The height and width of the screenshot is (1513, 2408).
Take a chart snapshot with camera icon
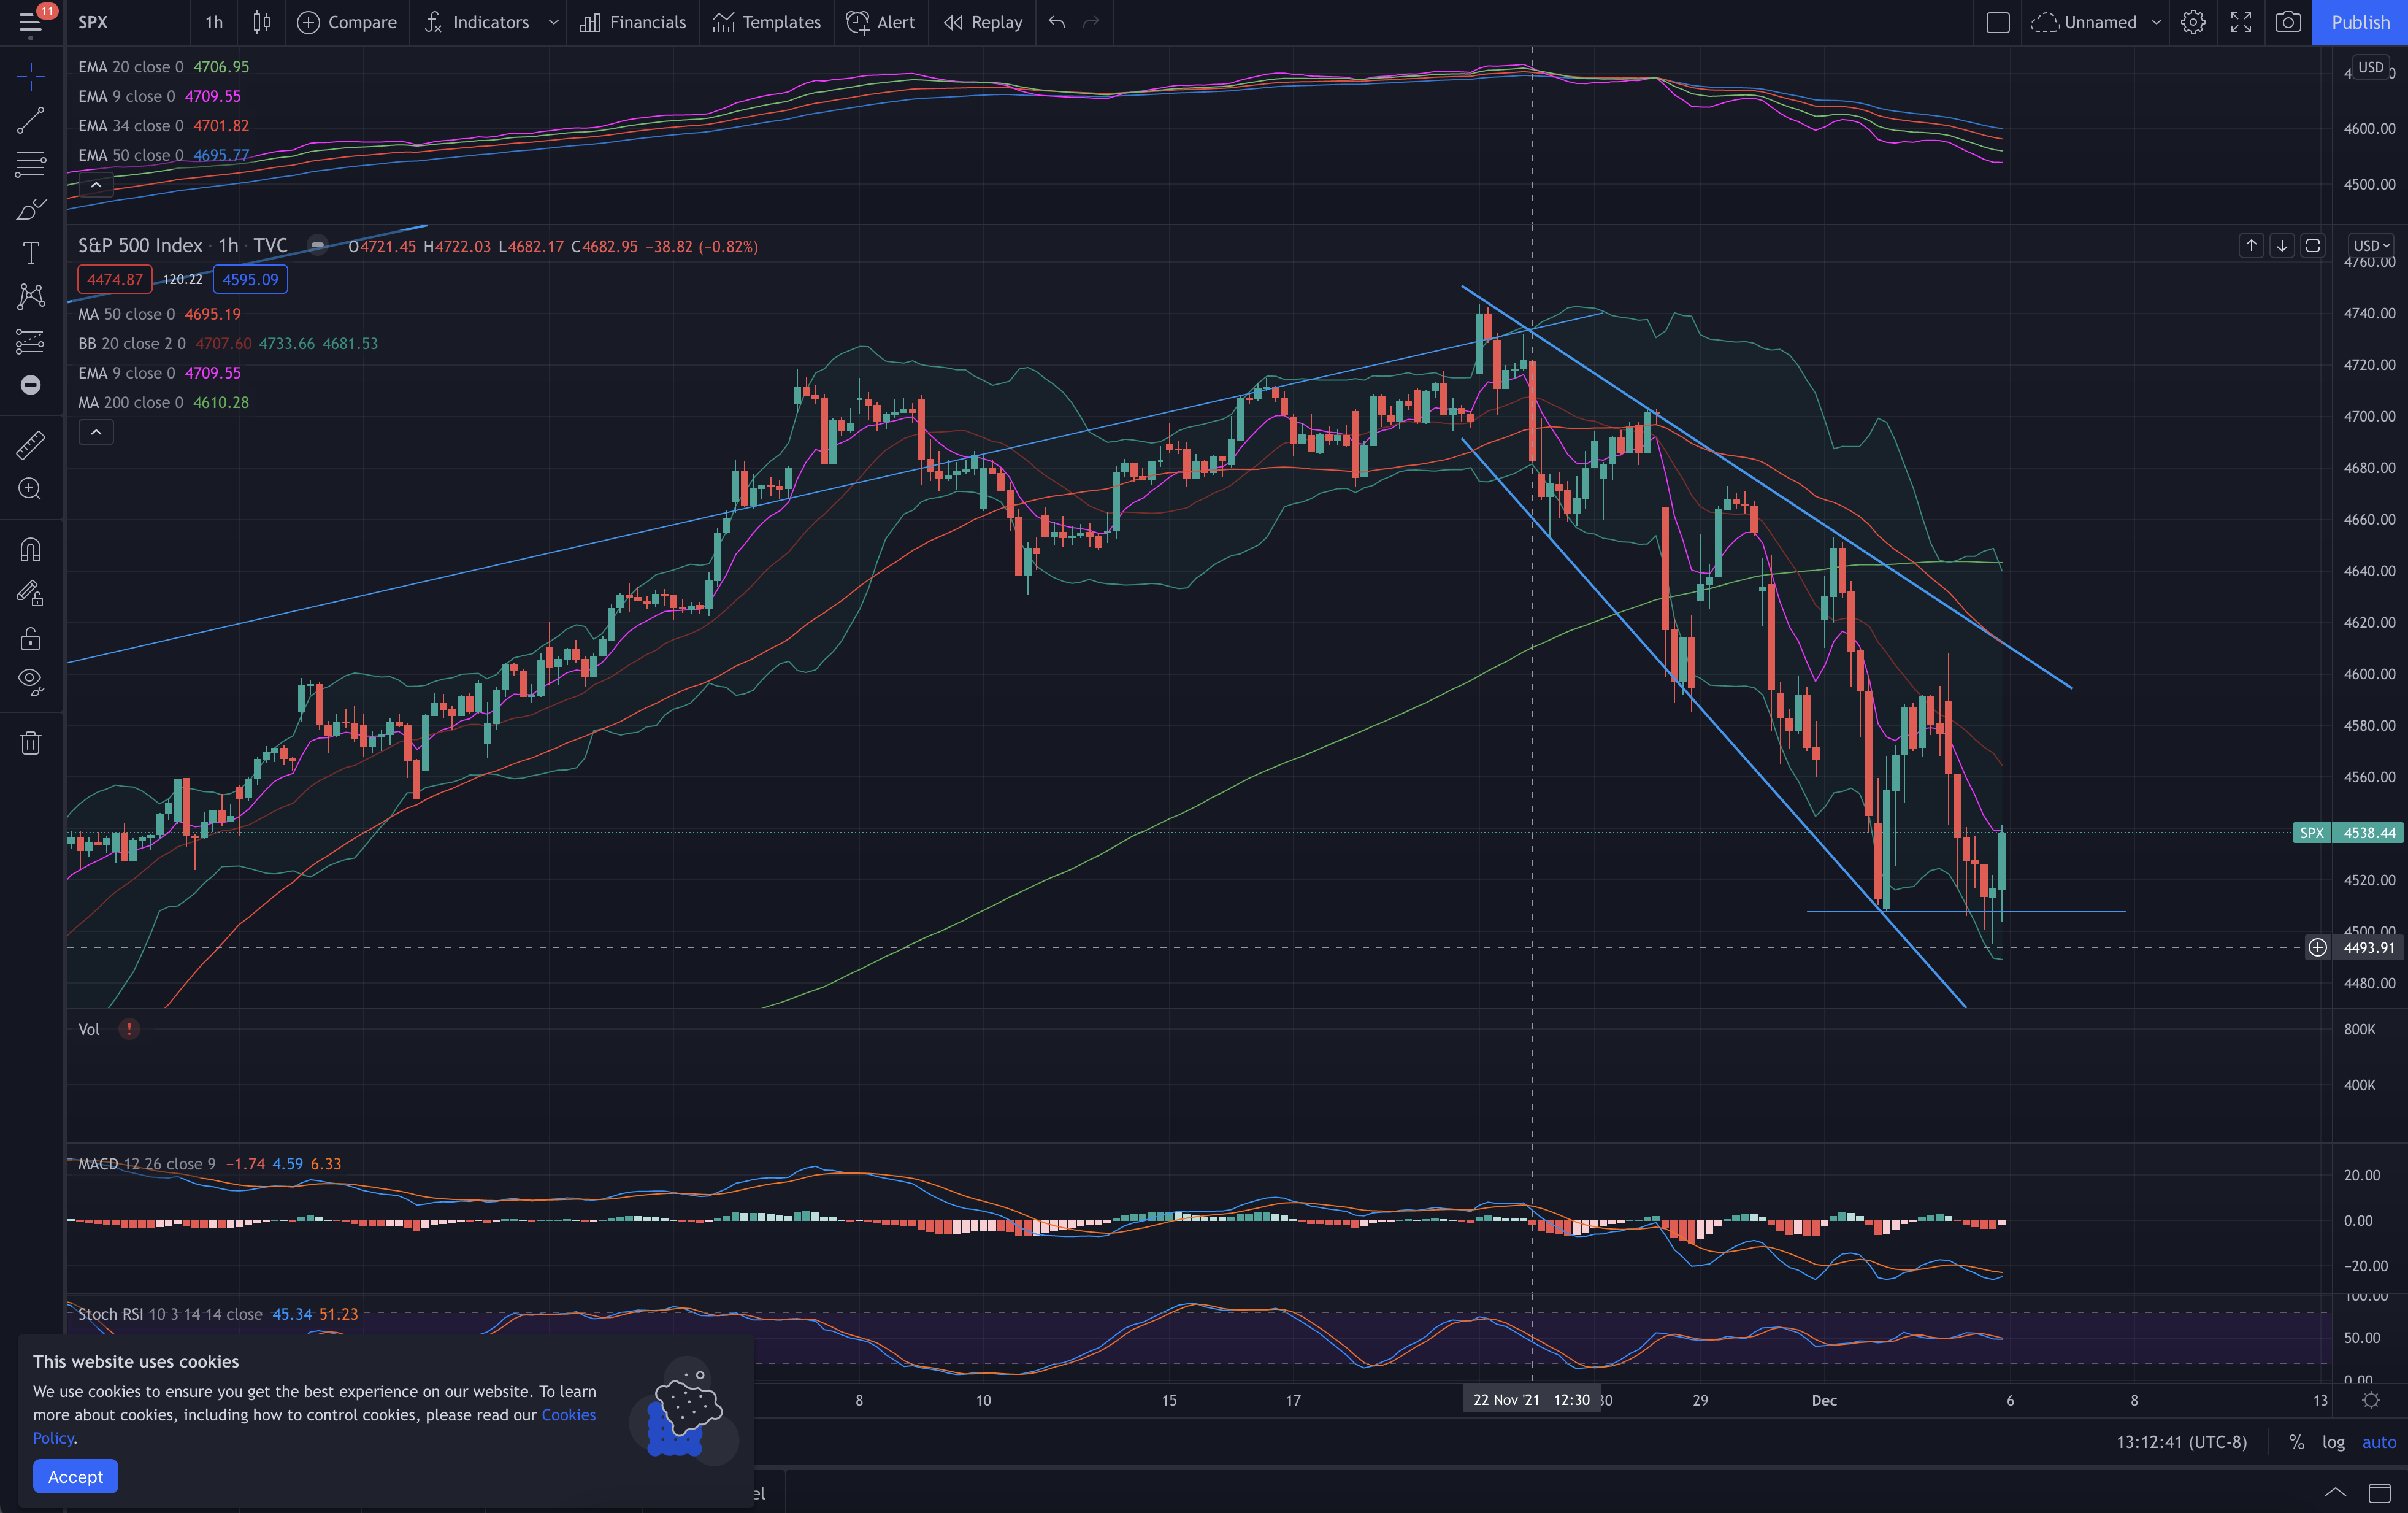[2287, 22]
